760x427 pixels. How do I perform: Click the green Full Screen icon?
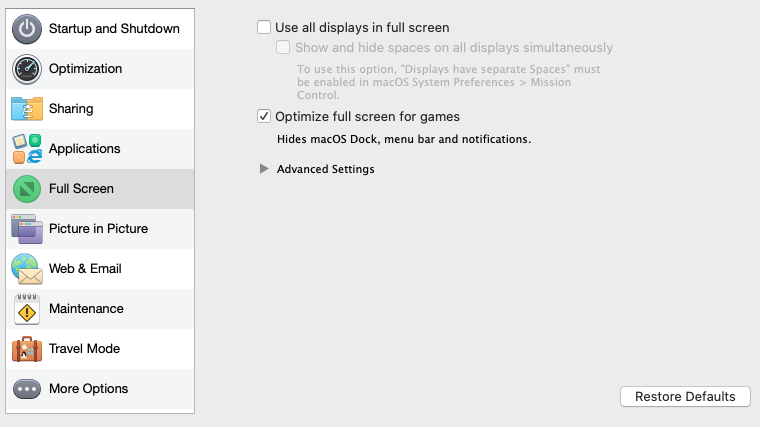(x=27, y=189)
